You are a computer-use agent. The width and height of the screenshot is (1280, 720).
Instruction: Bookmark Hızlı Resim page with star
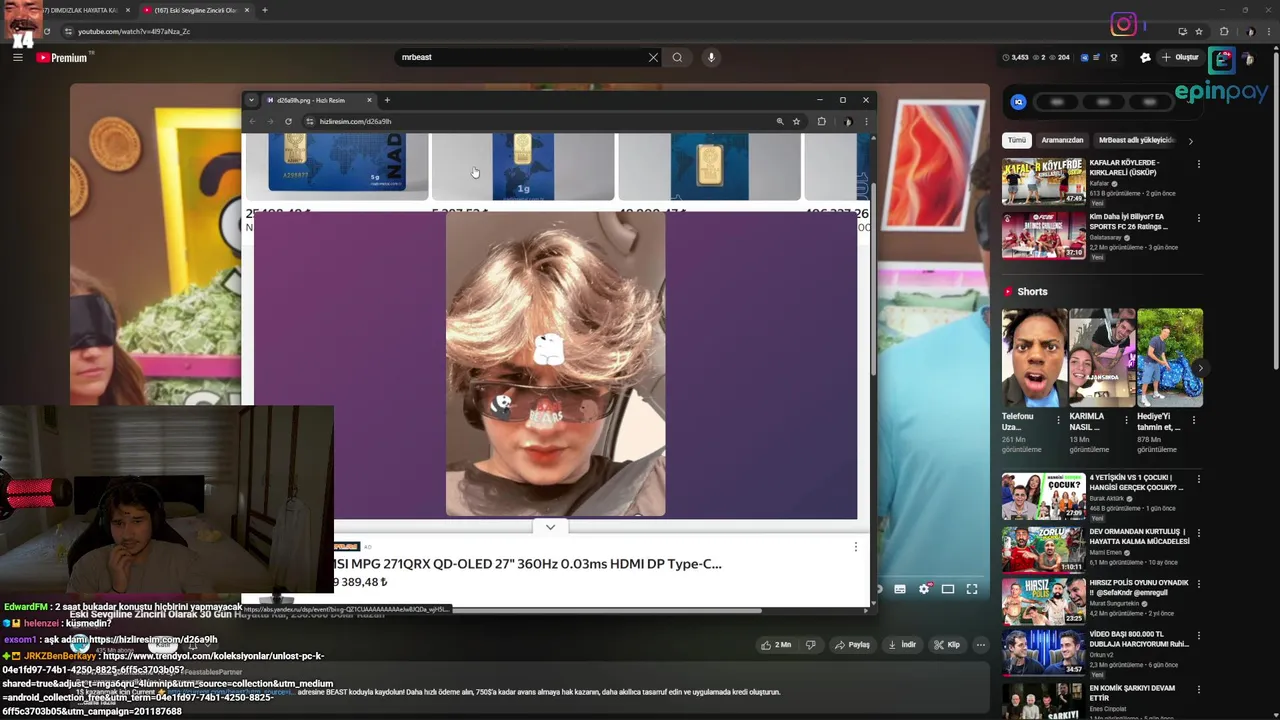coord(796,121)
